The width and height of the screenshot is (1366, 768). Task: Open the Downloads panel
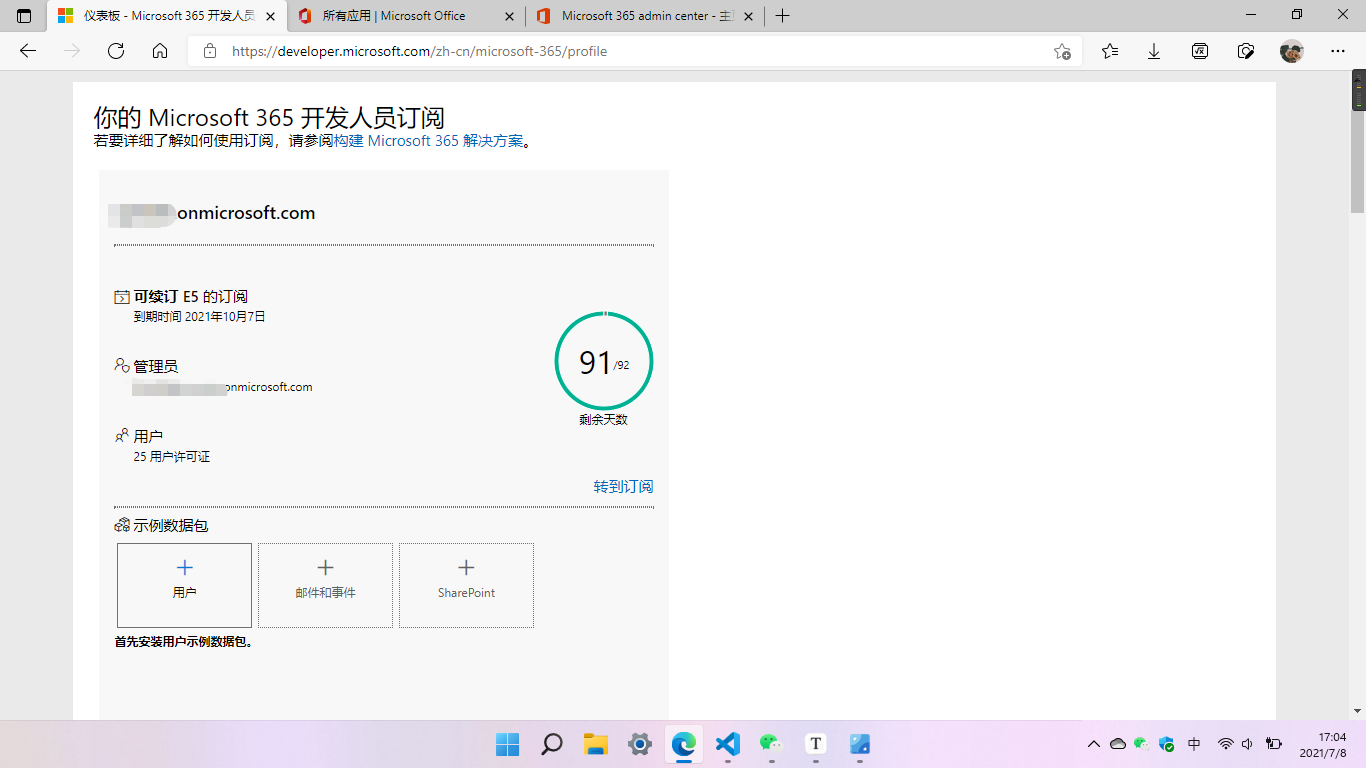[x=1154, y=51]
